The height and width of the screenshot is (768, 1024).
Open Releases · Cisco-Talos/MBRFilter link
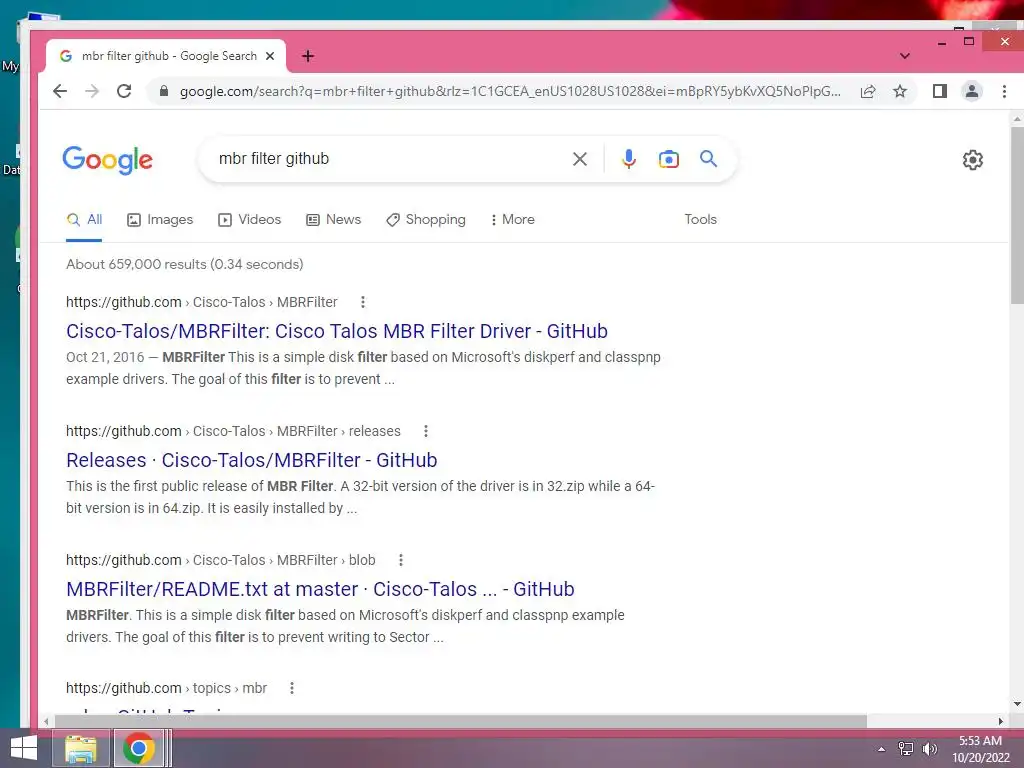coord(251,460)
